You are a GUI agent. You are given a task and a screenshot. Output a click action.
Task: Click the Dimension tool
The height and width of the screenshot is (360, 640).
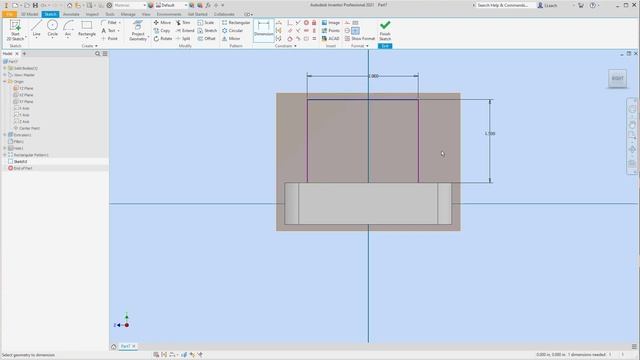coord(264,30)
